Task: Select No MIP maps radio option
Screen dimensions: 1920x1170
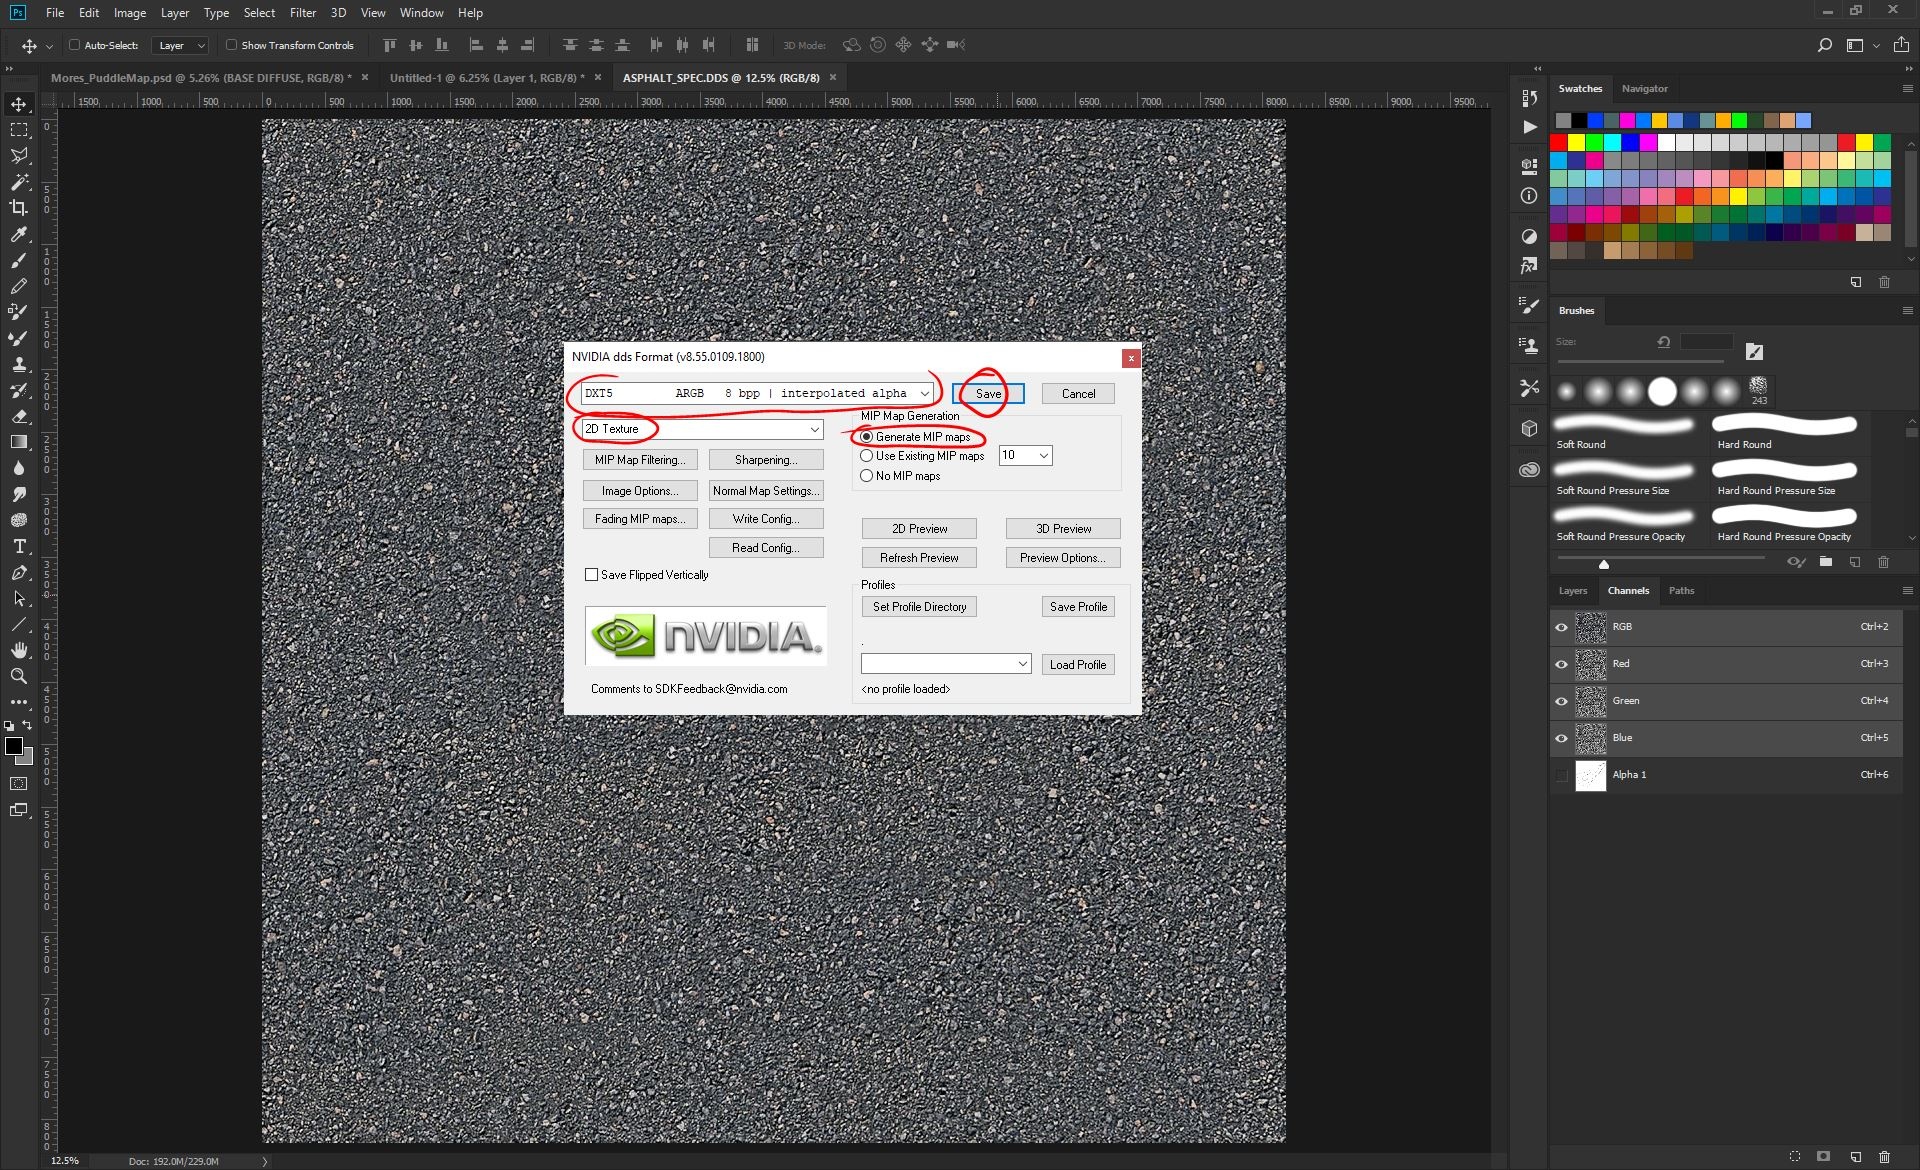Action: (867, 476)
